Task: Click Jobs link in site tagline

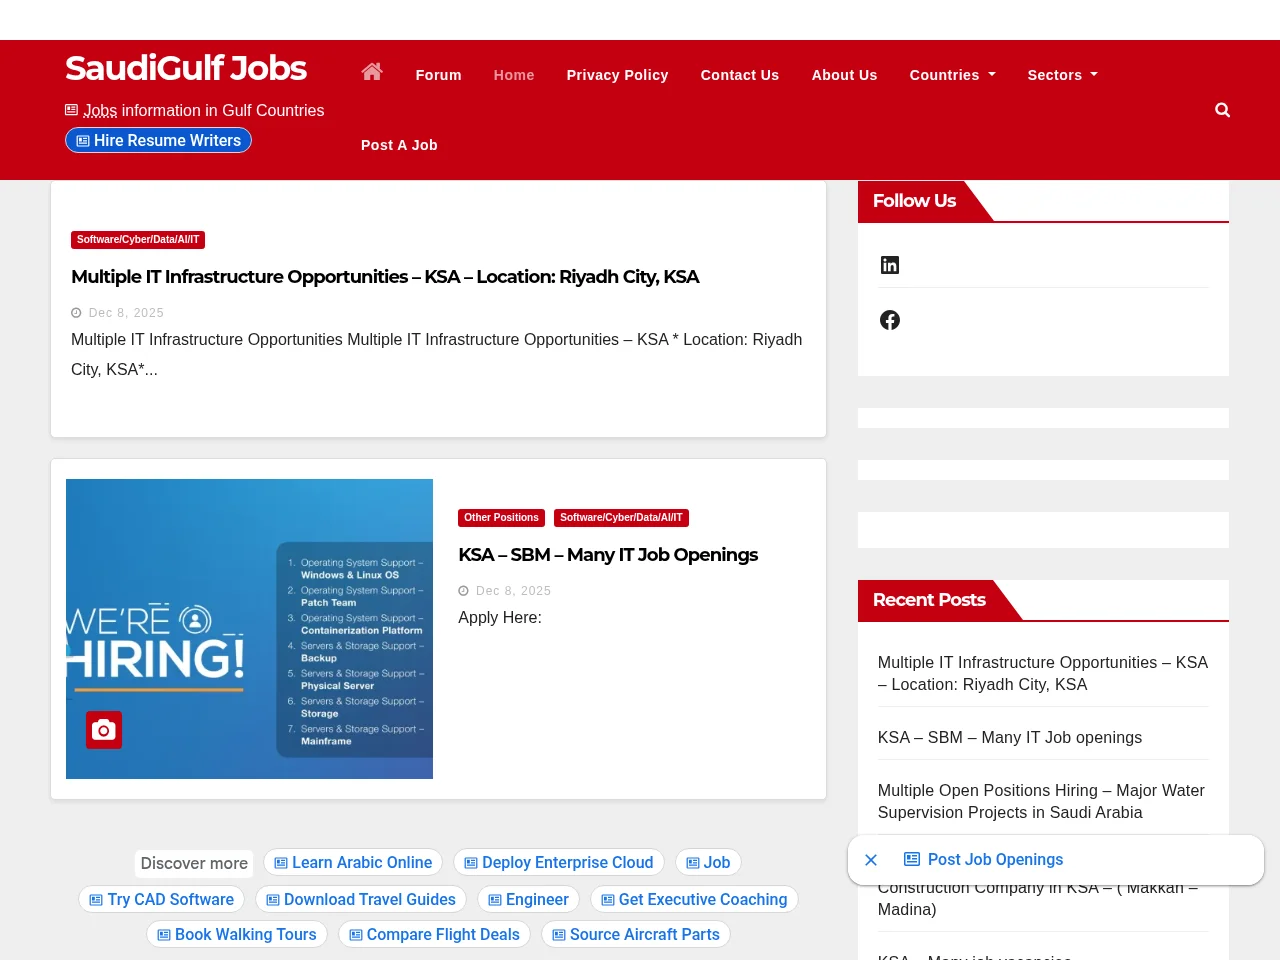Action: click(100, 111)
